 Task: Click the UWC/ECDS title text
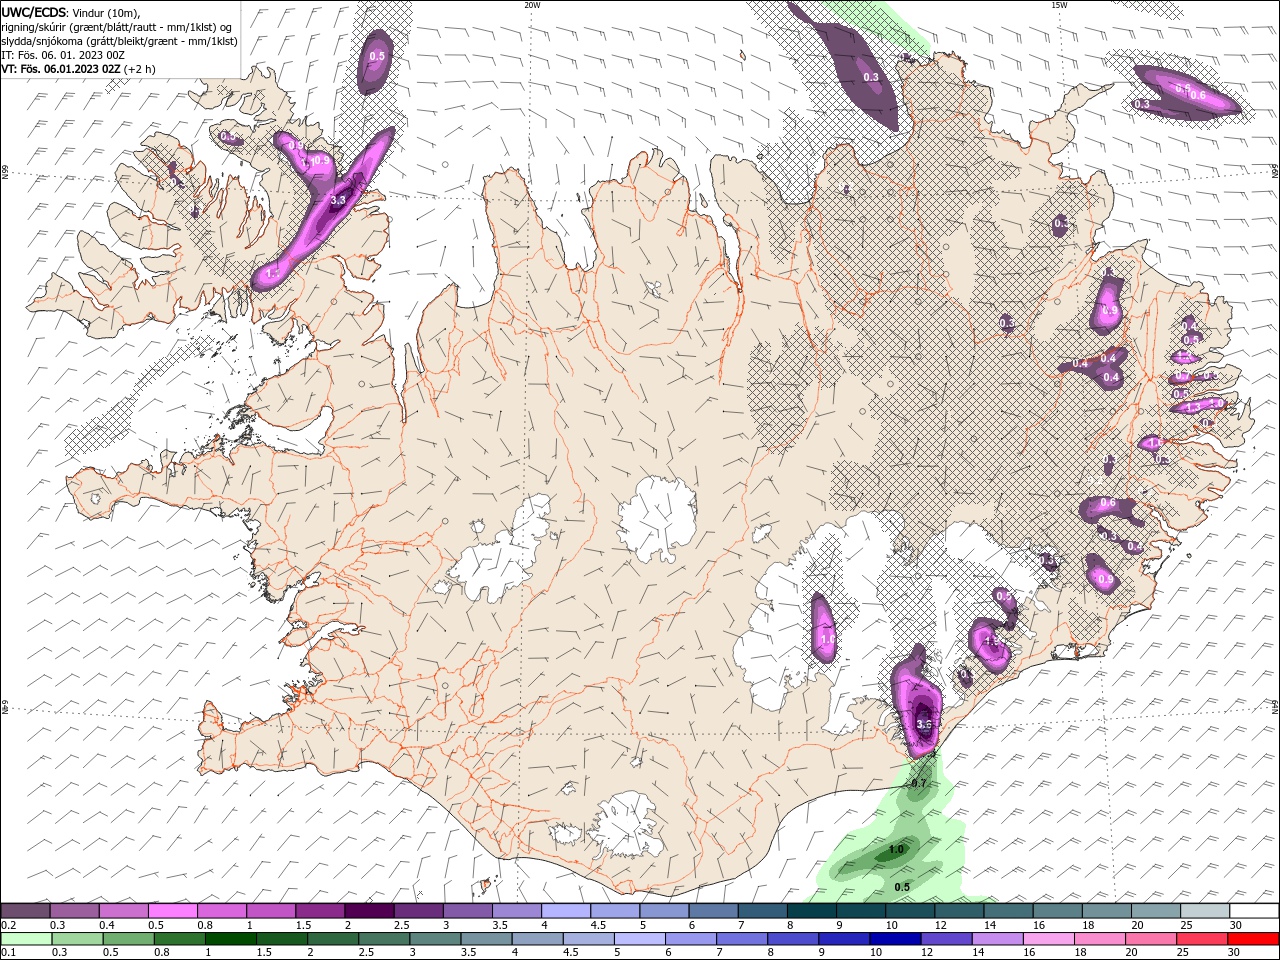point(34,12)
